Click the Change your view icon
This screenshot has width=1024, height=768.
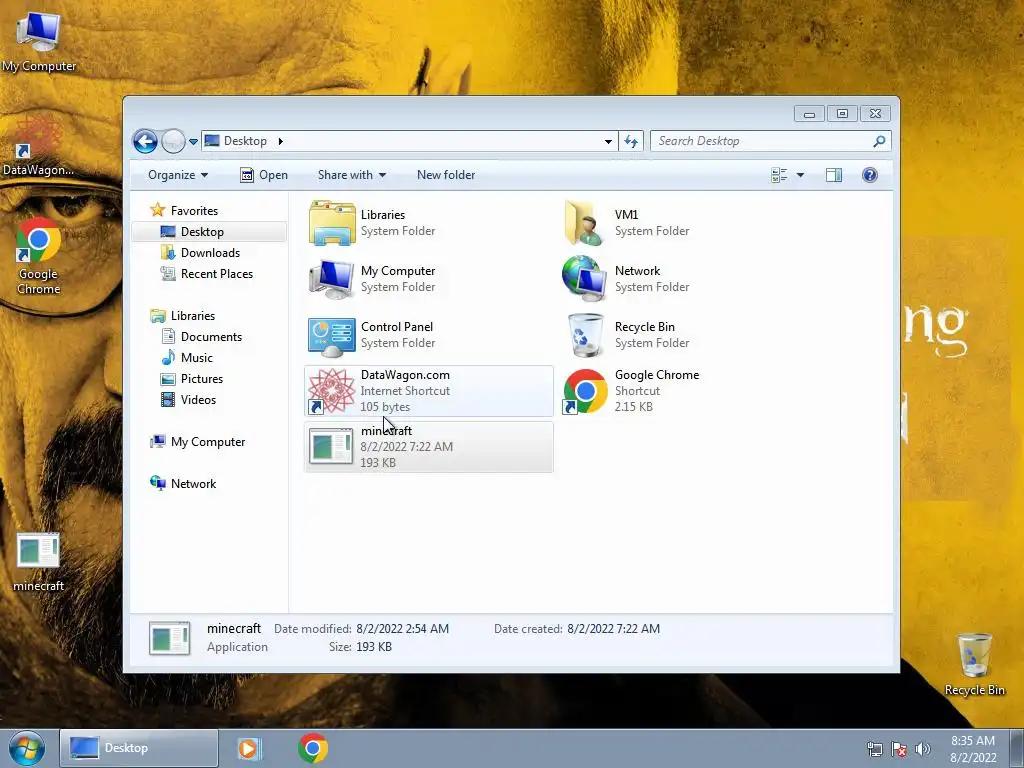pyautogui.click(x=779, y=175)
